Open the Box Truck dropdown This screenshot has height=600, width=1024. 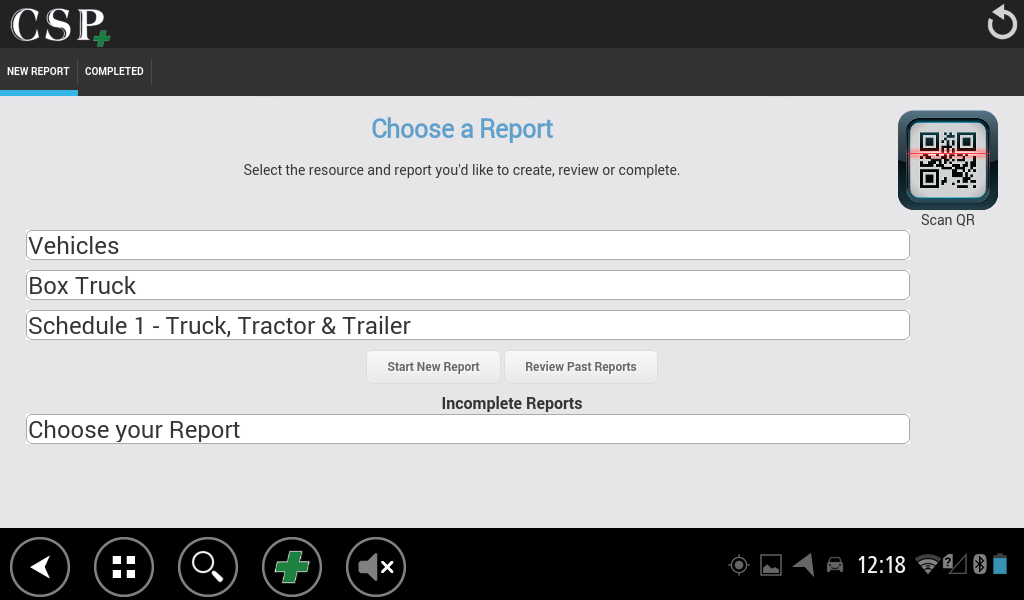point(468,285)
